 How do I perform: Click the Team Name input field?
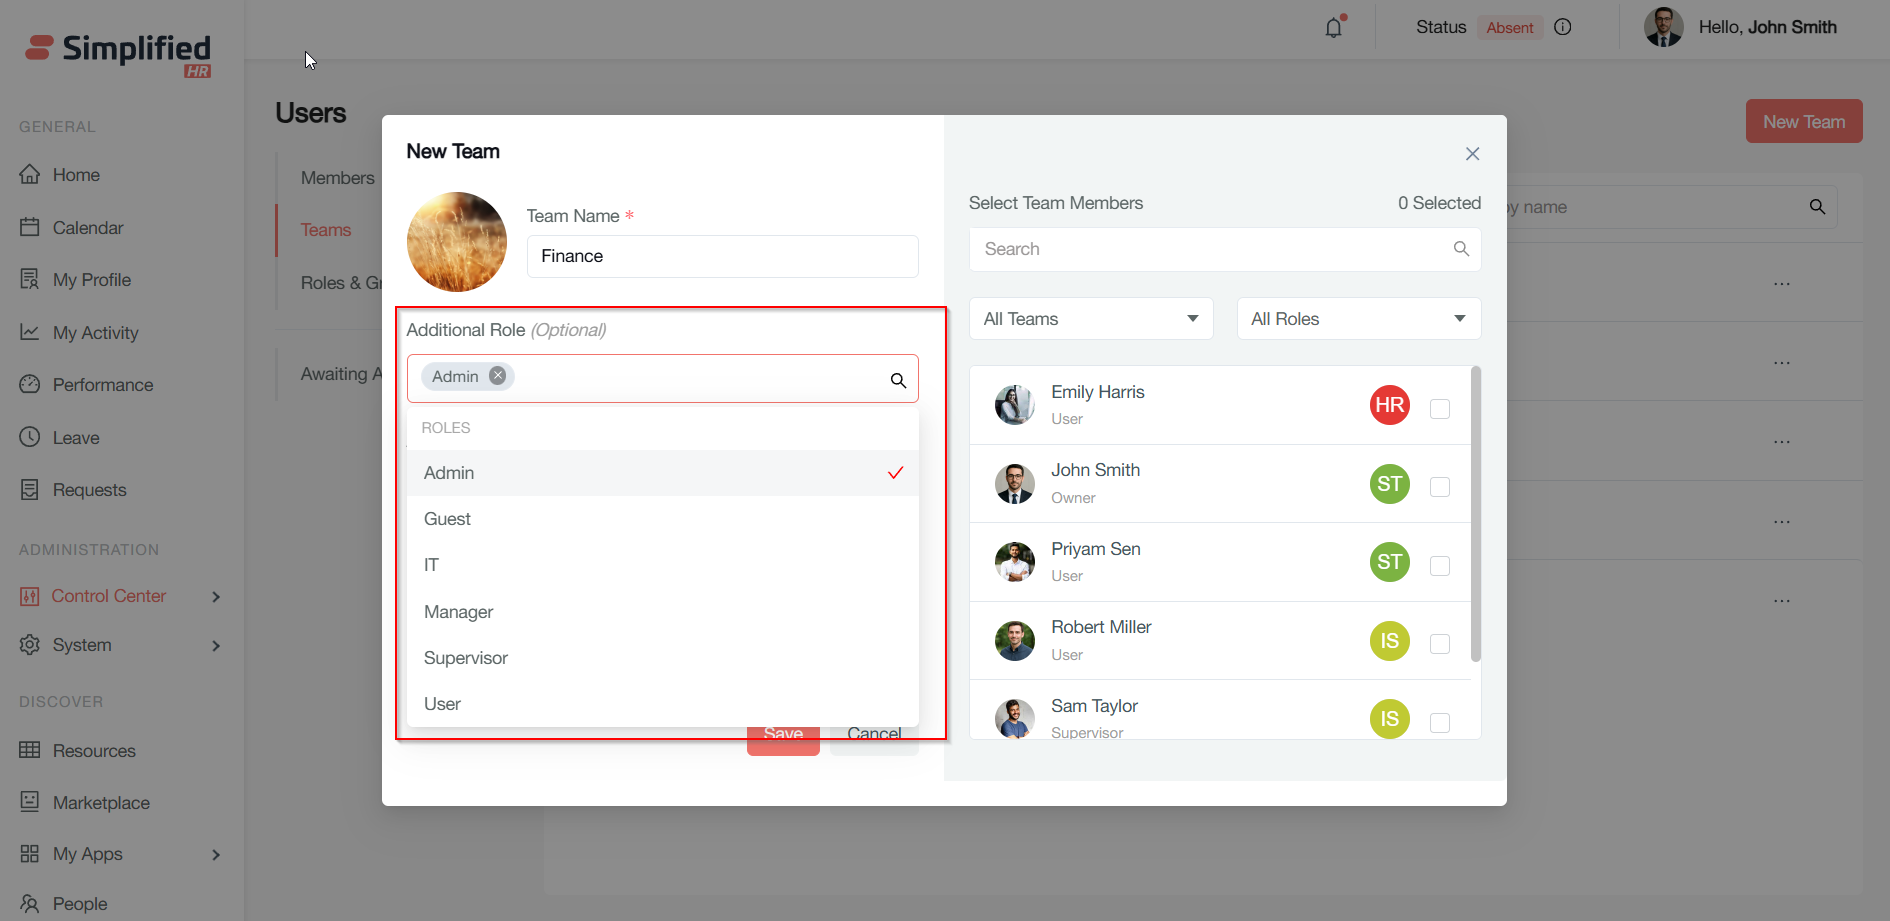(722, 256)
